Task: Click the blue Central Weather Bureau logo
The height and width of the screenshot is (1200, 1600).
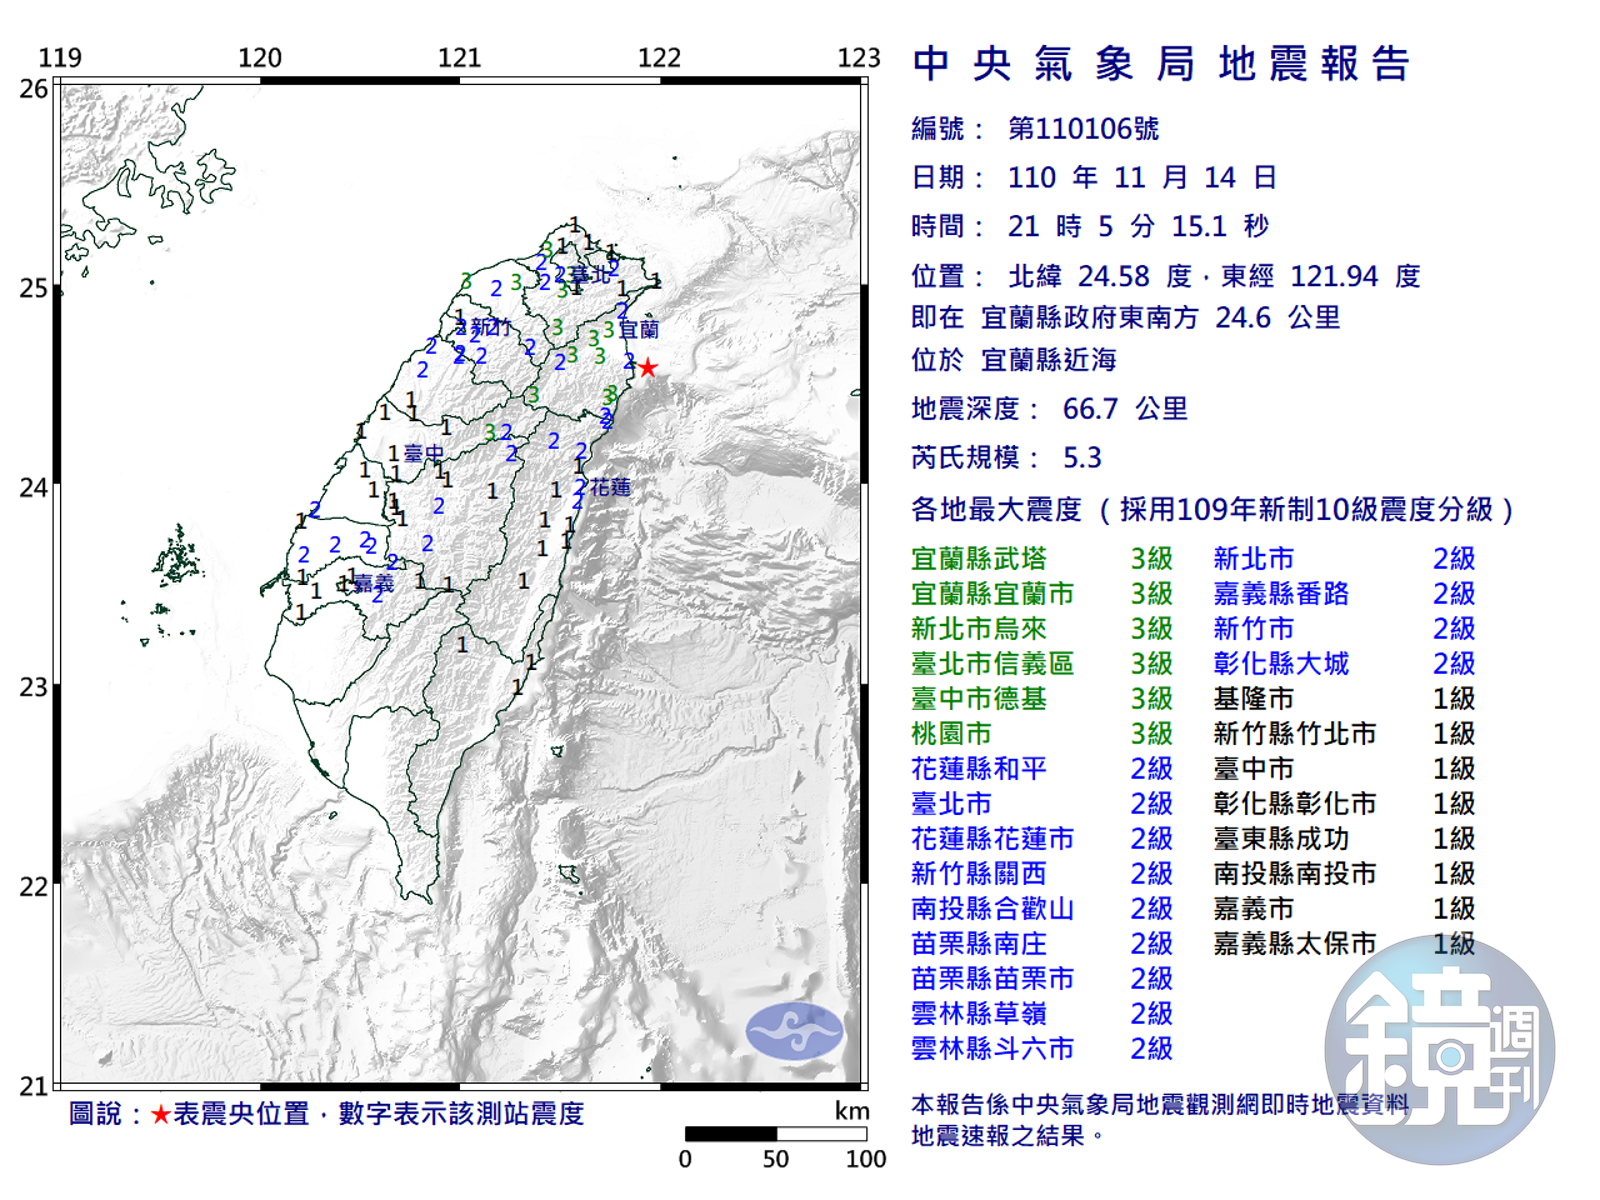Action: click(x=794, y=1031)
